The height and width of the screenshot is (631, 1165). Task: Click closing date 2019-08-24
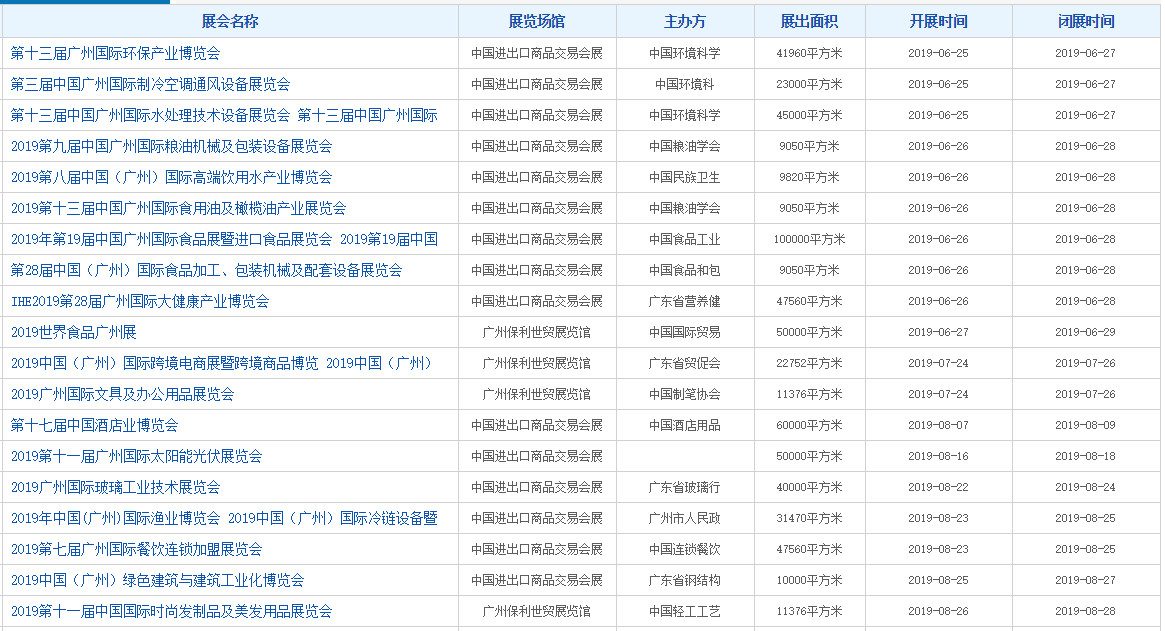1086,488
